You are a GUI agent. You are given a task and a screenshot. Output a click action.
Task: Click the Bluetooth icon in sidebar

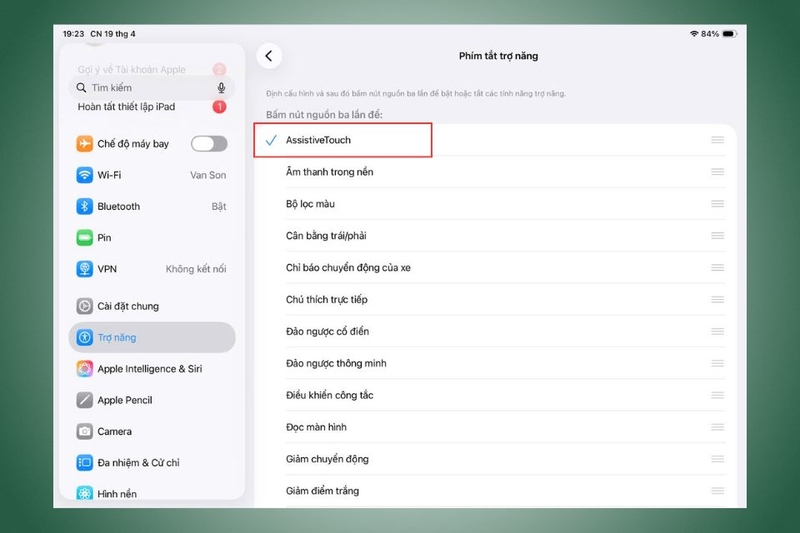coord(85,207)
